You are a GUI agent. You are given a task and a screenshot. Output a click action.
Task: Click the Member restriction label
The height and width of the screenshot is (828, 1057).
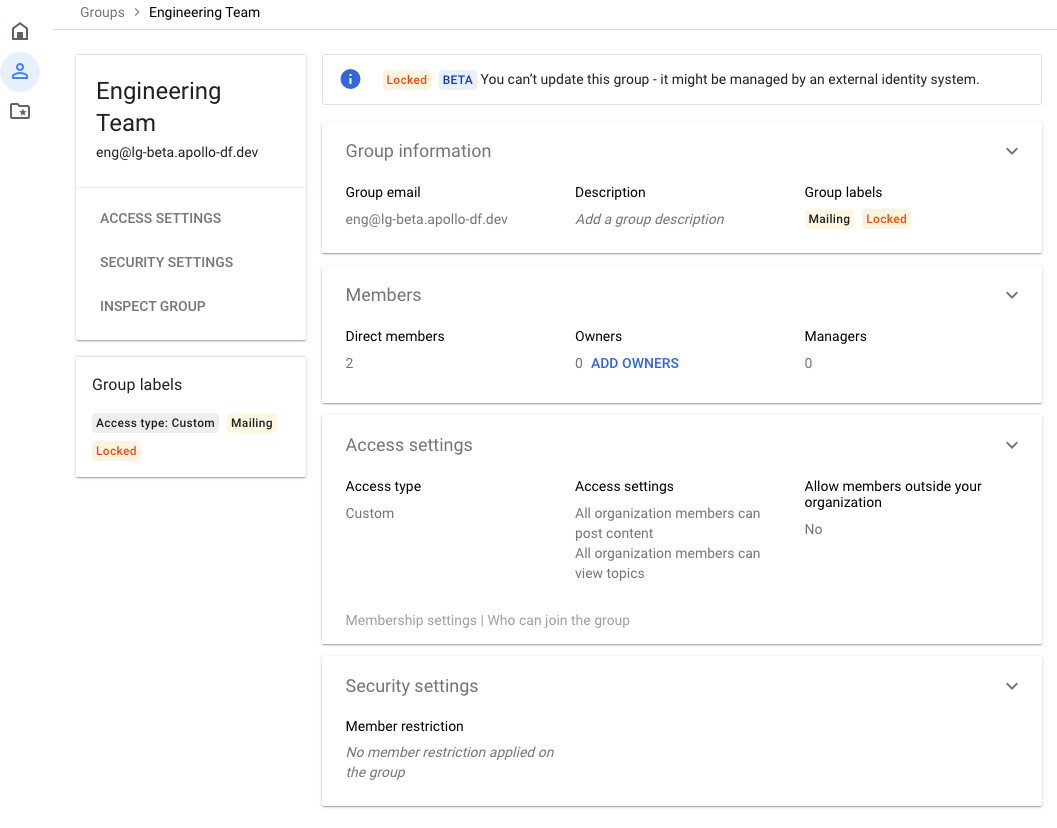(x=404, y=726)
